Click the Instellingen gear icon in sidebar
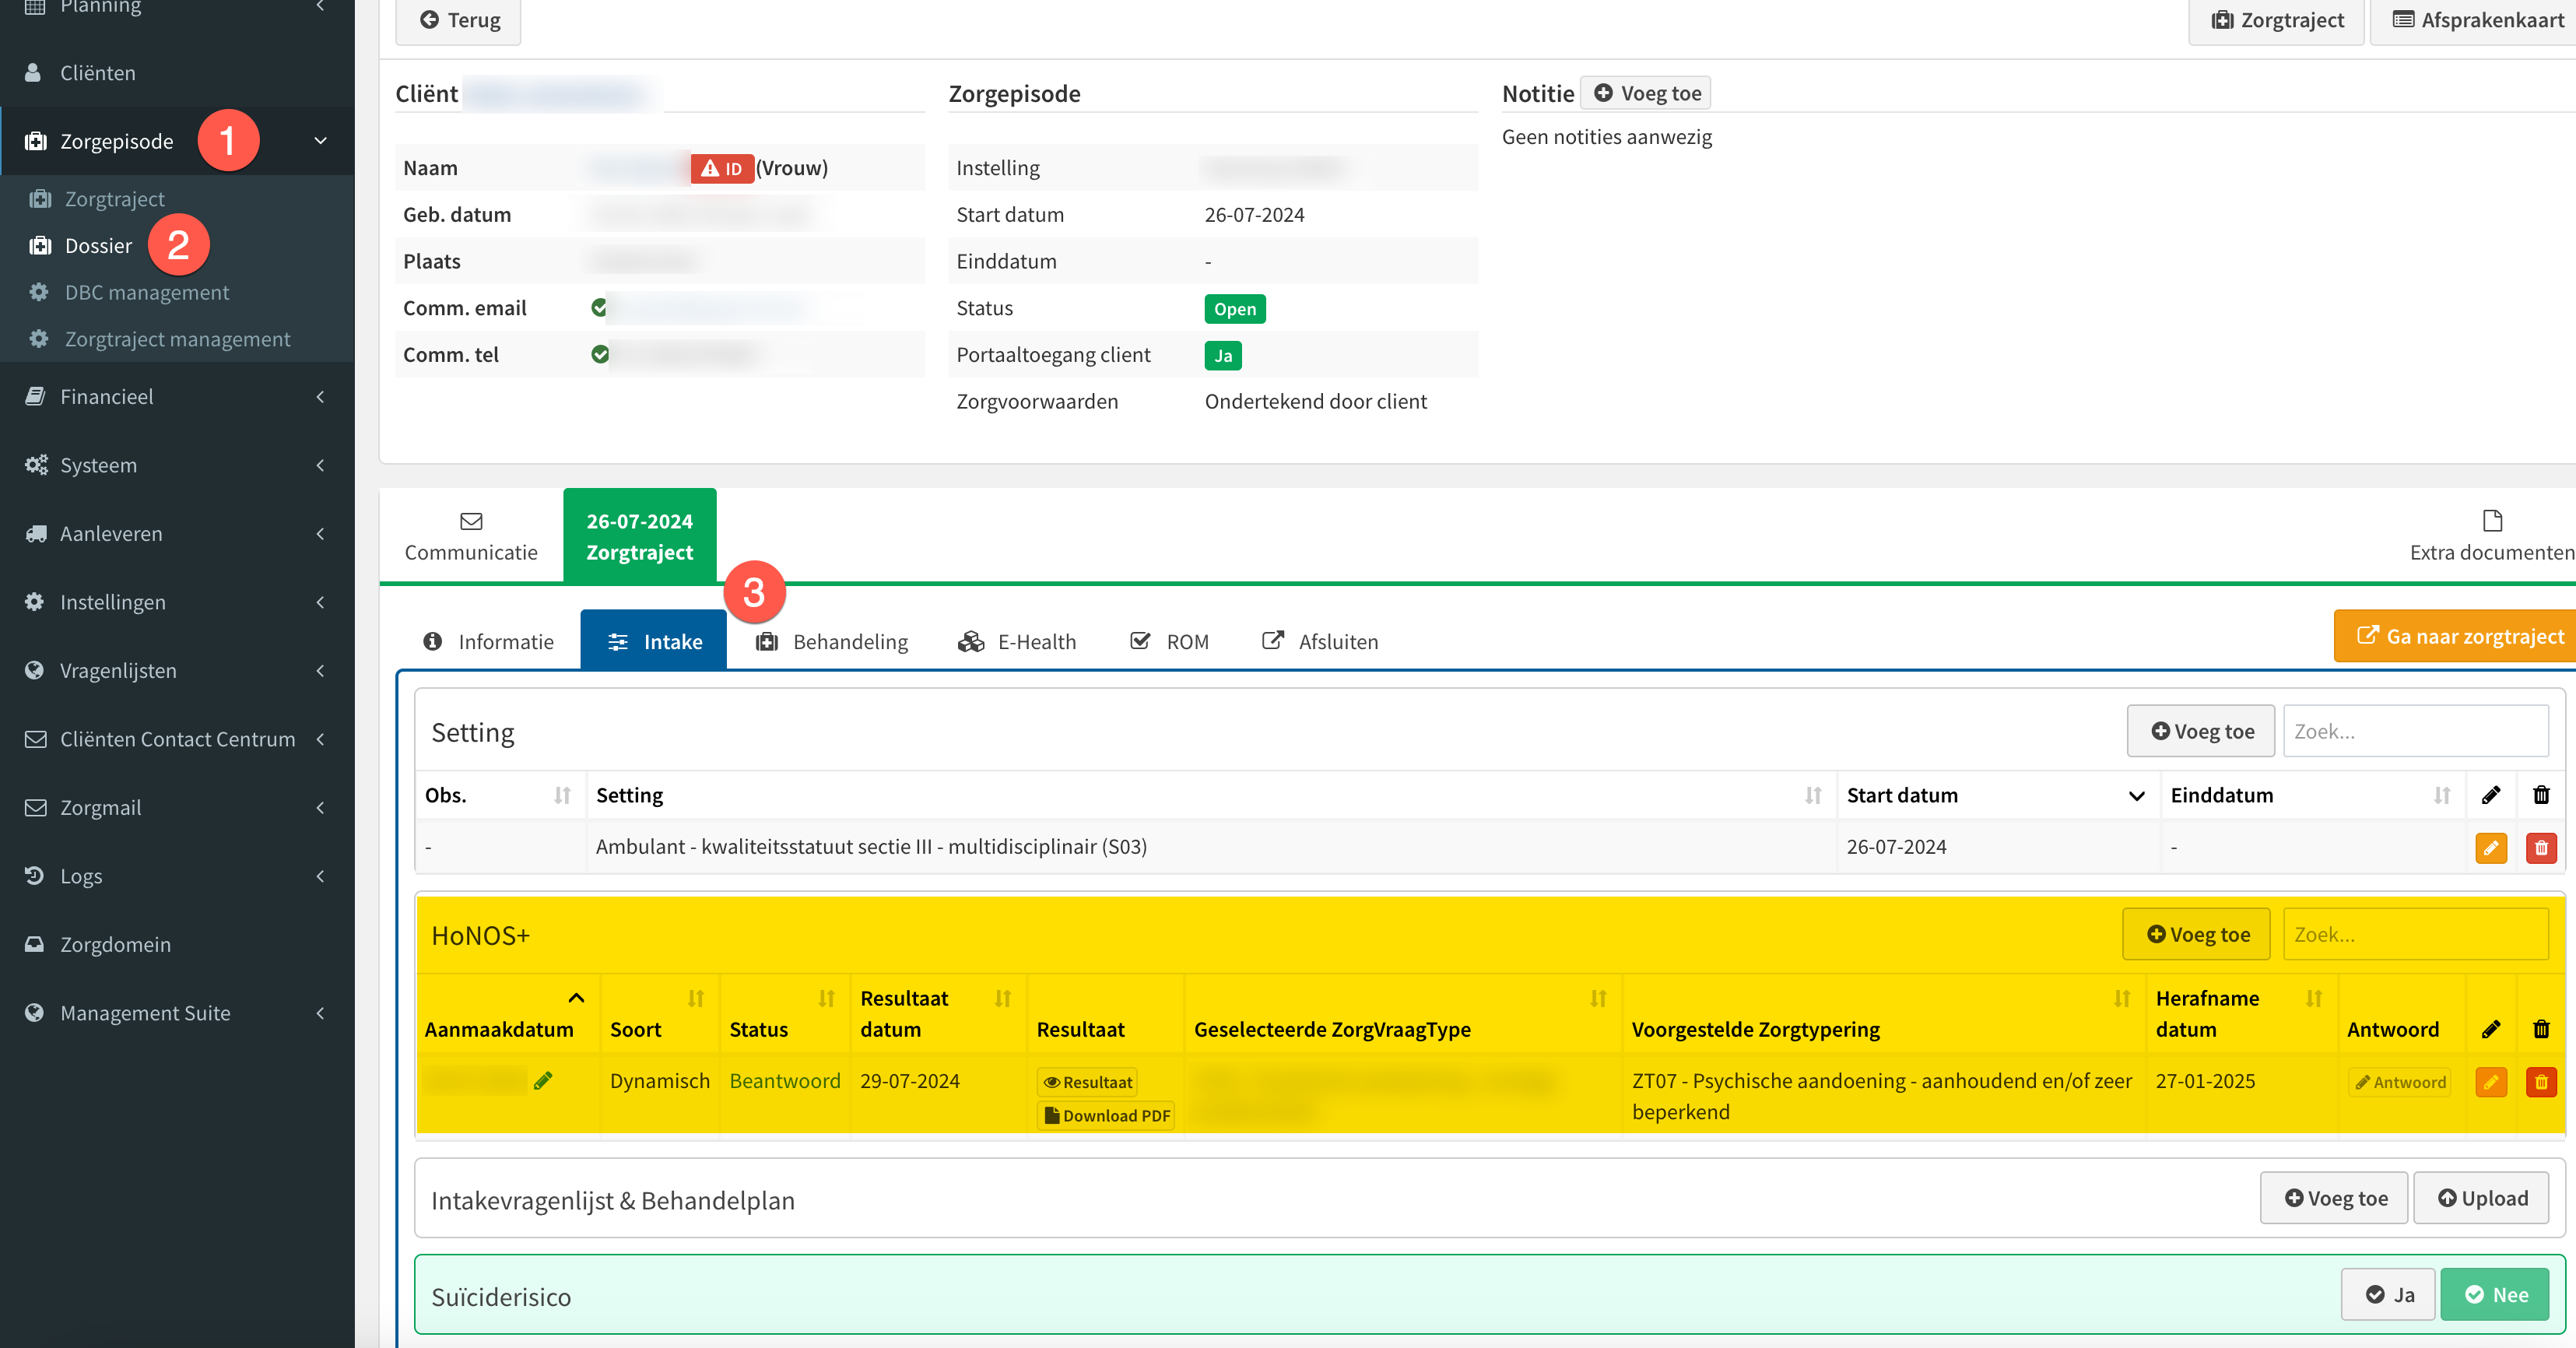The image size is (2576, 1348). click(34, 601)
